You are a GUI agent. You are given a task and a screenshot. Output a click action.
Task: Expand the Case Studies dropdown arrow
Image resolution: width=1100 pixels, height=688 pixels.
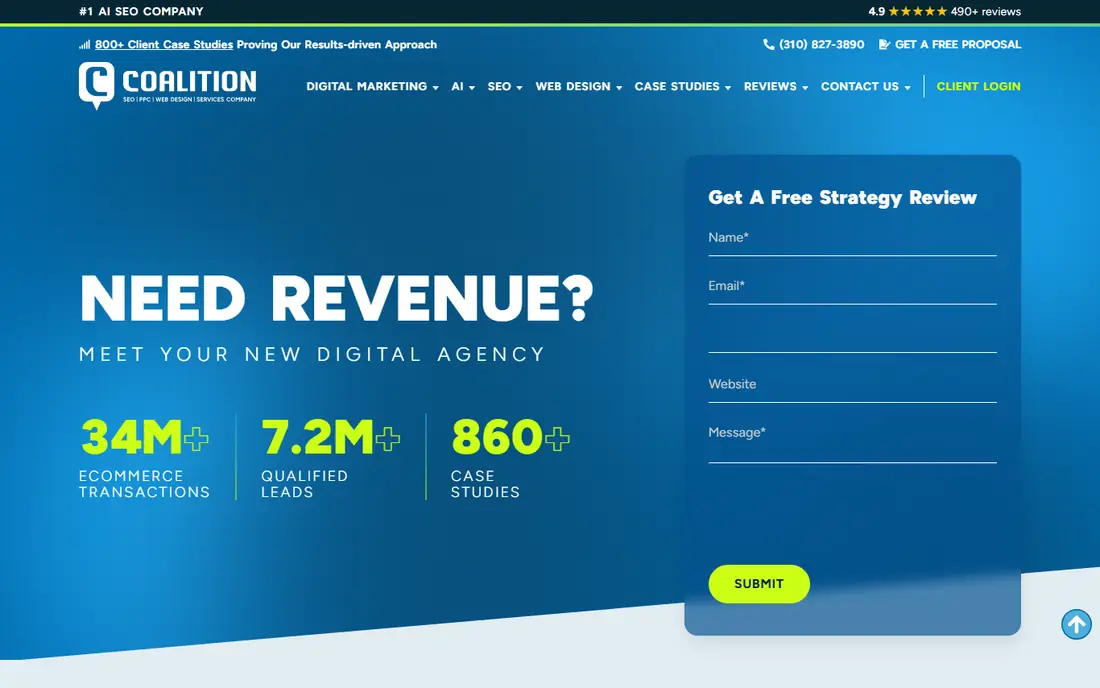click(x=727, y=88)
